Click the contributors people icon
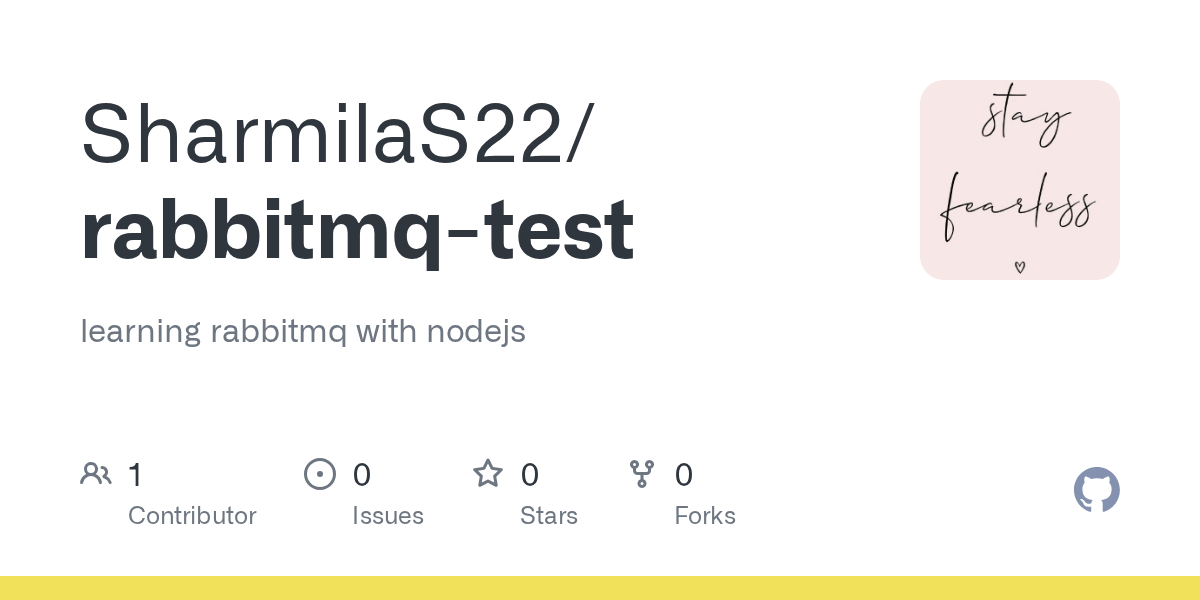Viewport: 1200px width, 600px height. [x=96, y=474]
